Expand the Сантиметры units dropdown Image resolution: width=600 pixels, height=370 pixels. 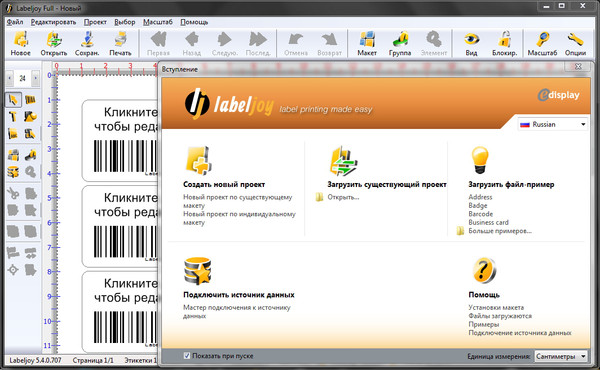coord(560,356)
